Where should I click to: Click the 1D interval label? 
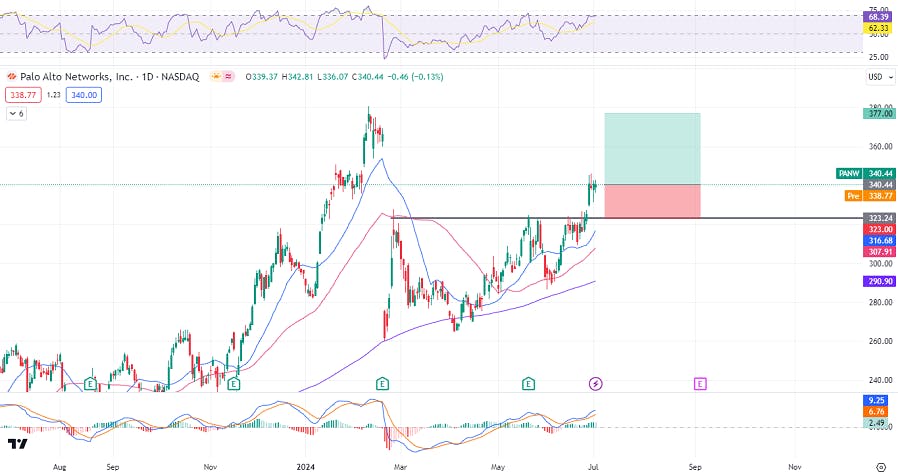pos(148,76)
